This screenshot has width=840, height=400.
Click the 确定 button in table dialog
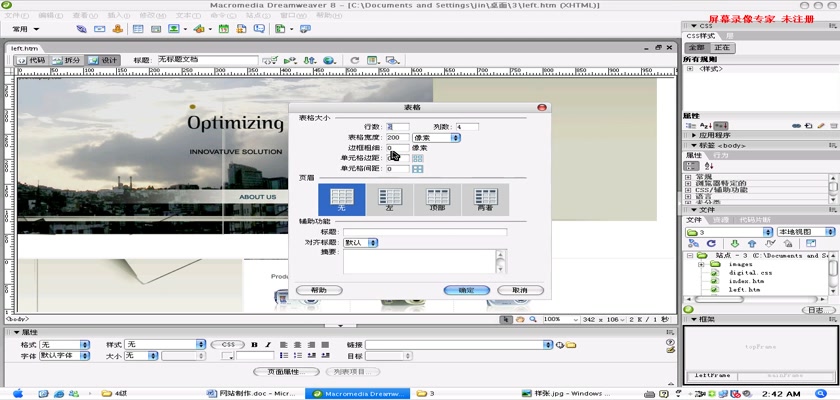(467, 290)
